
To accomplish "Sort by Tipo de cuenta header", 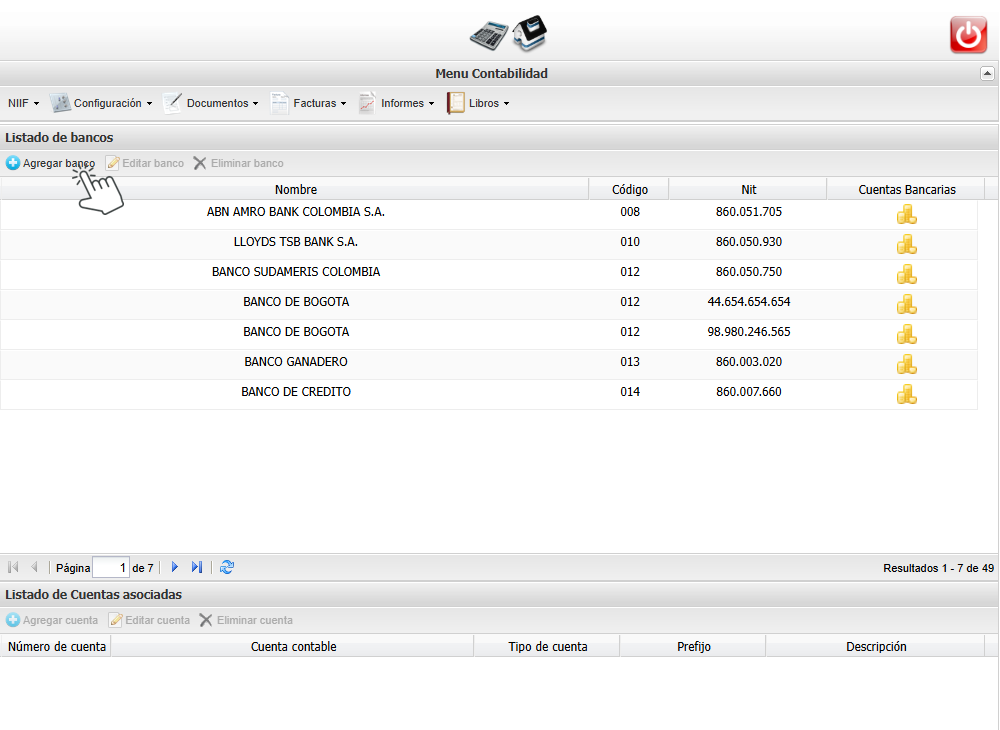I will (x=547, y=646).
